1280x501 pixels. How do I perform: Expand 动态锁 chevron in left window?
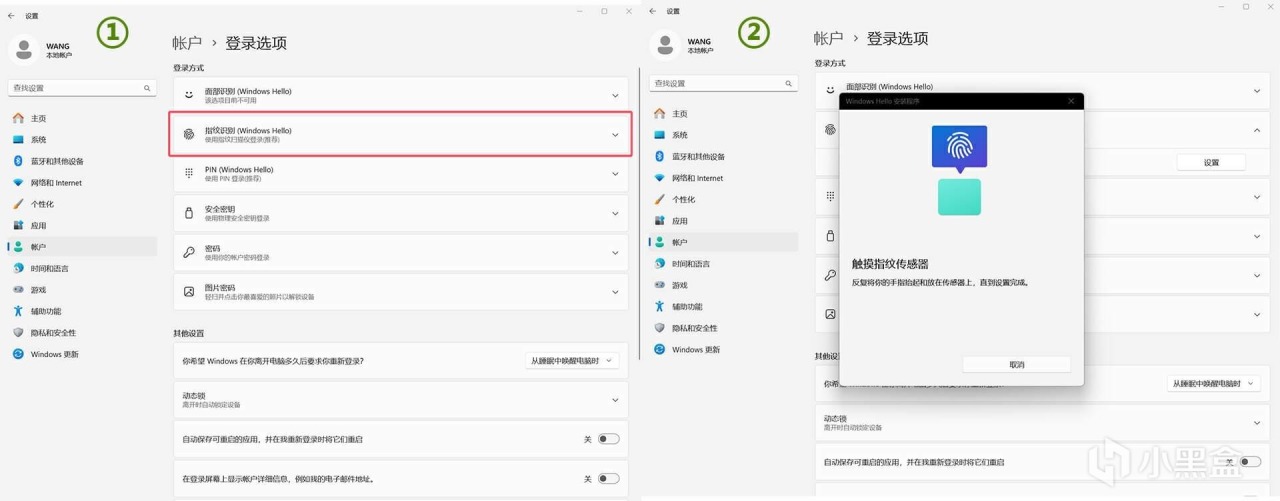pyautogui.click(x=615, y=400)
